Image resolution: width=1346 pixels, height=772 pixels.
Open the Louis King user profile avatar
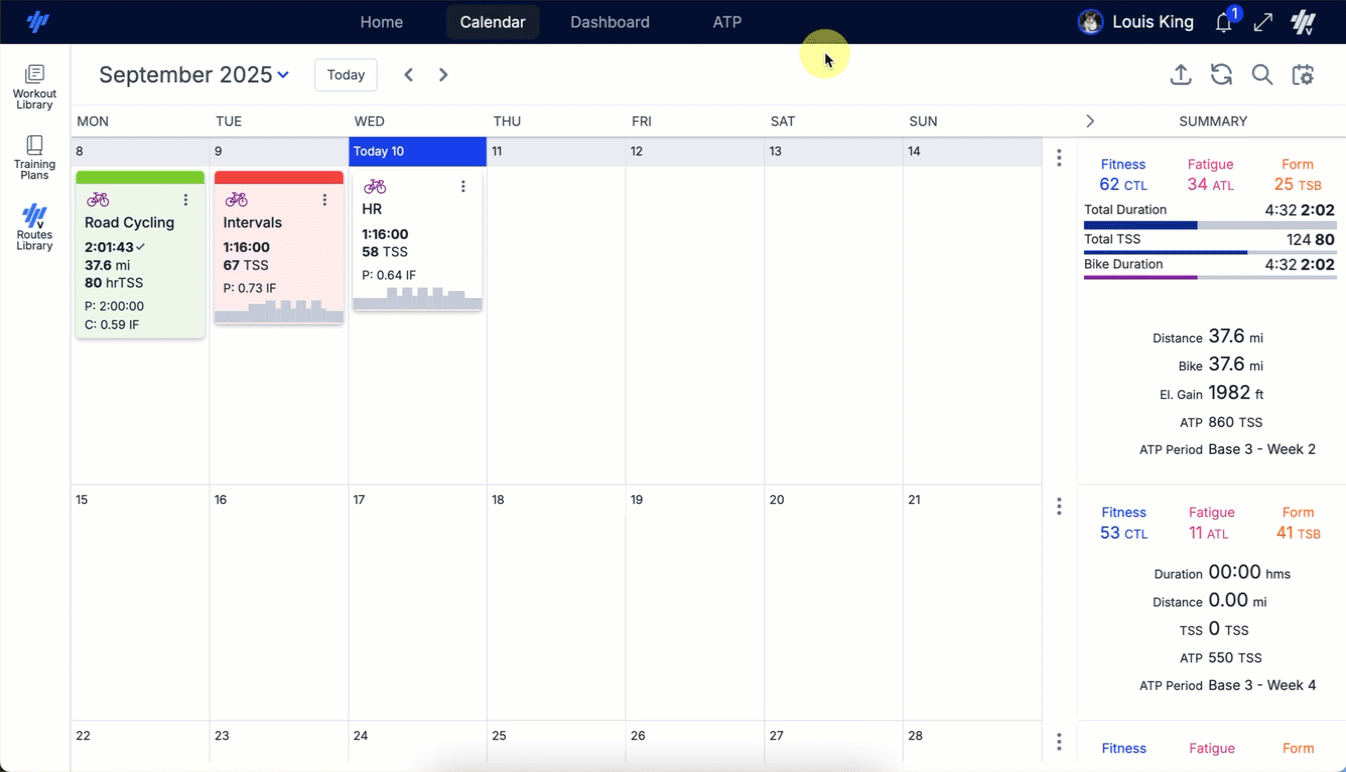[1090, 21]
